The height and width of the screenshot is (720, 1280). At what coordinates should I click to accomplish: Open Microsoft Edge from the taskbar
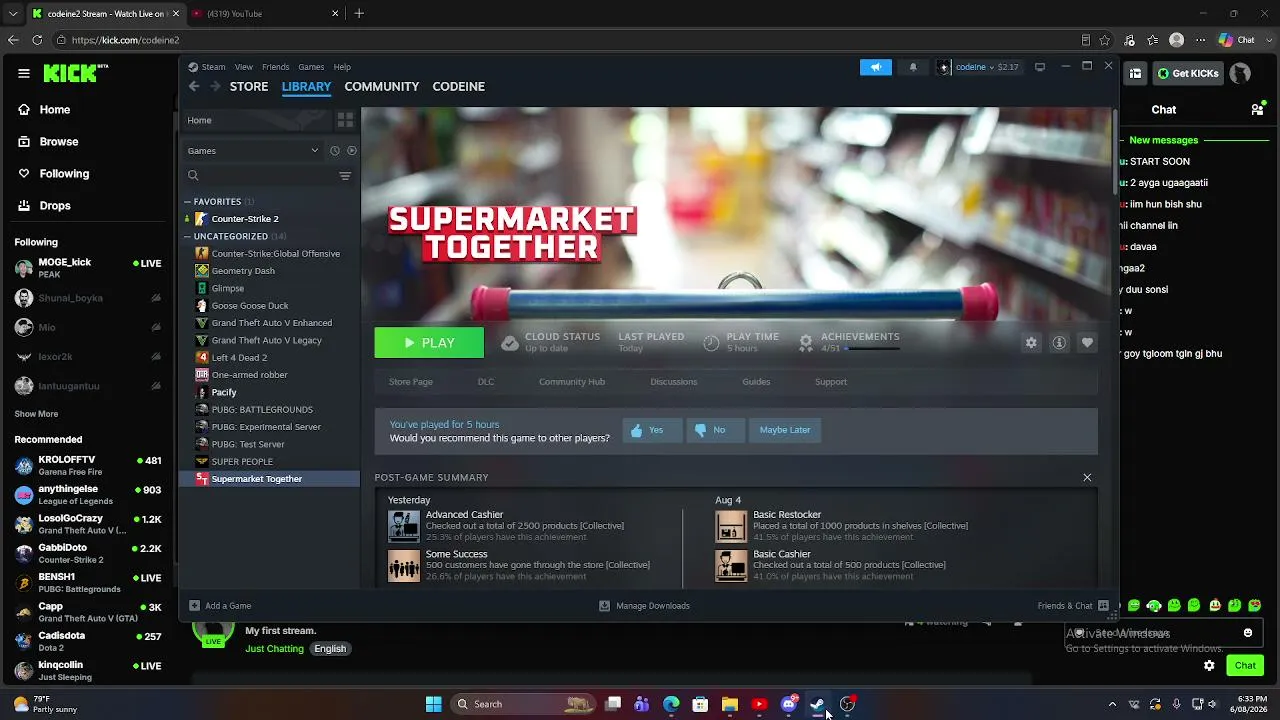coord(672,704)
